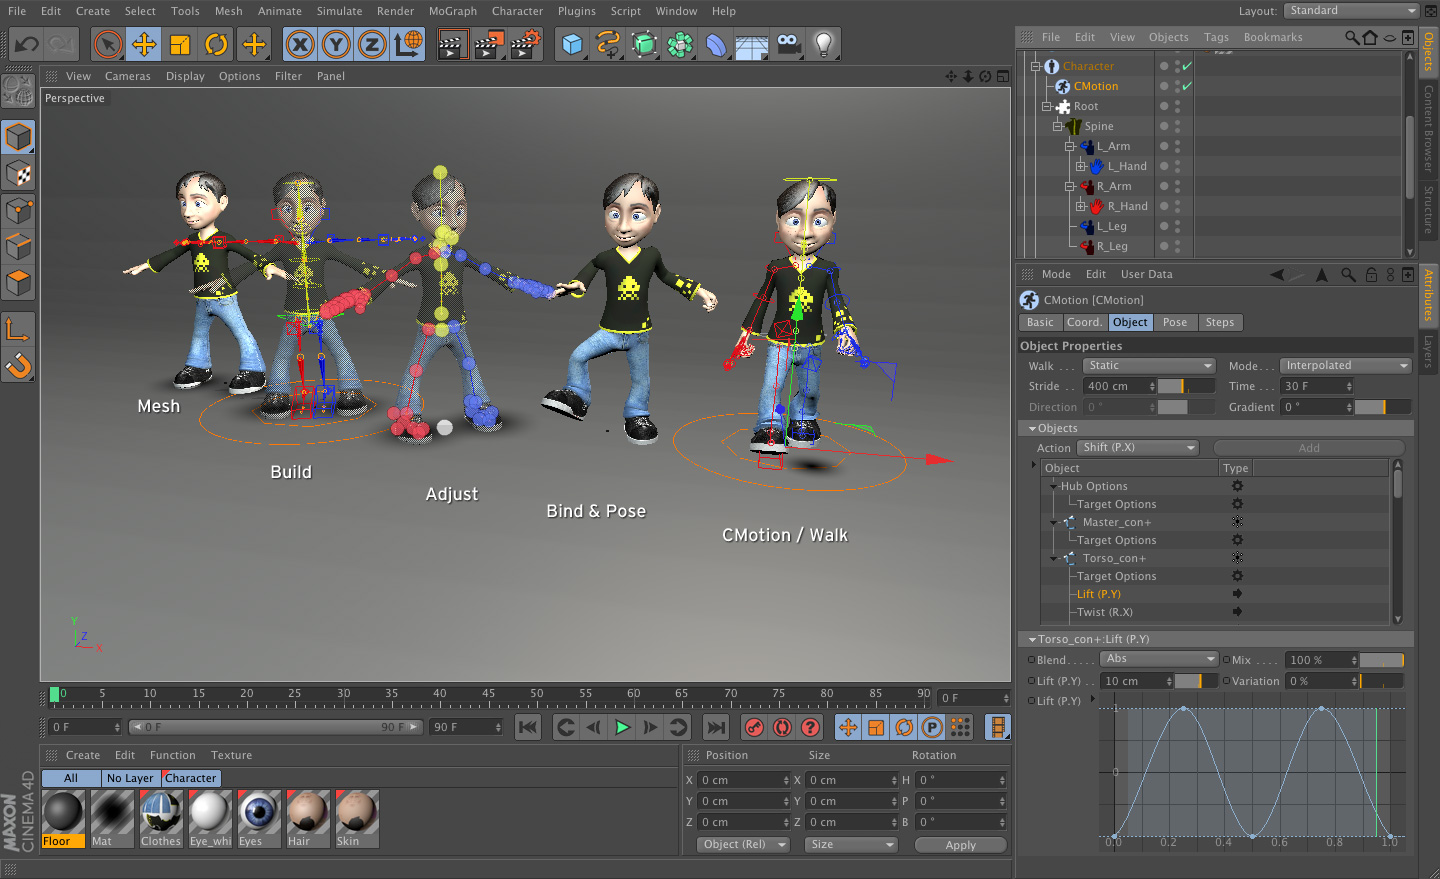
Task: Toggle the CMotion enable checkmark
Action: coord(1187,86)
